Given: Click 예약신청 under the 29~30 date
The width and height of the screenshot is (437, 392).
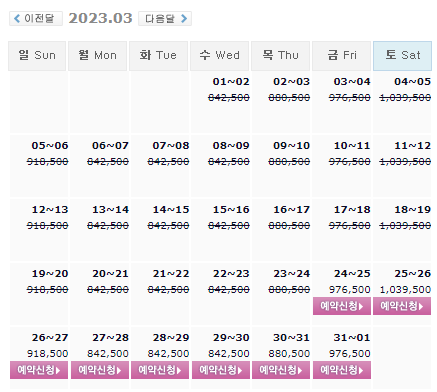Looking at the screenshot, I should pyautogui.click(x=221, y=370).
